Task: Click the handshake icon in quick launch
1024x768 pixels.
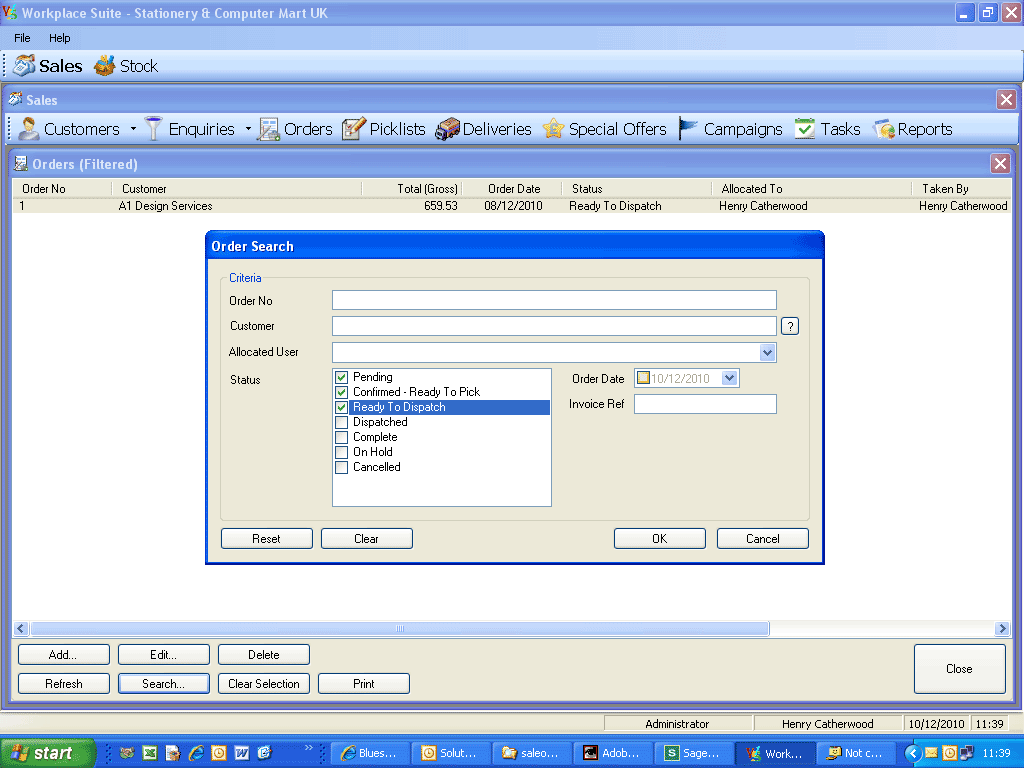Action: coord(127,753)
